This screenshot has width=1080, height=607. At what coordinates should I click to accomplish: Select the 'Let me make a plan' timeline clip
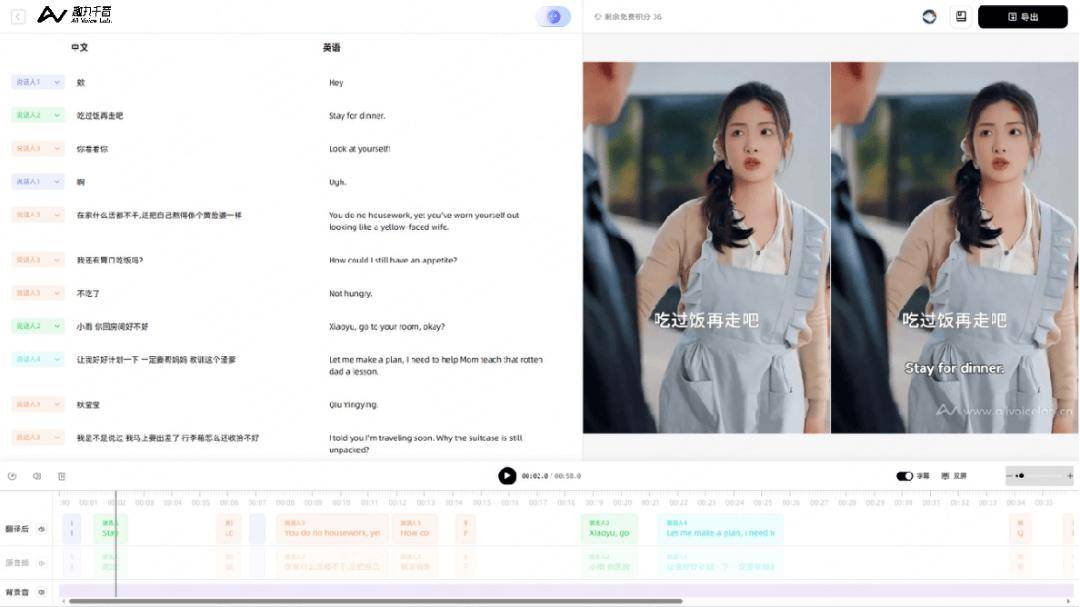coord(720,529)
